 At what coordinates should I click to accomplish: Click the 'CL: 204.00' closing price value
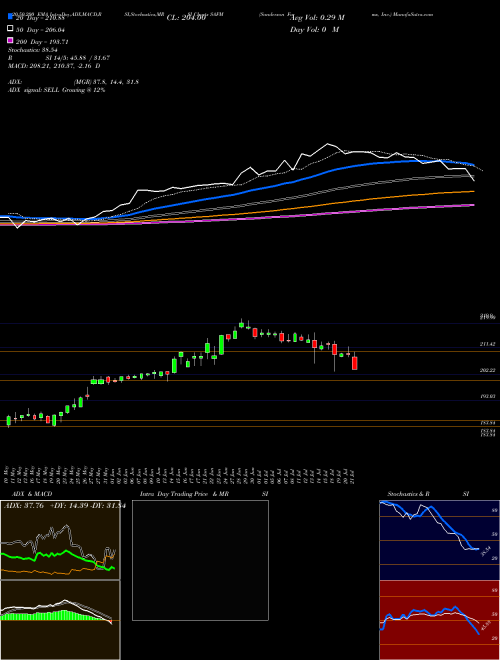click(186, 18)
